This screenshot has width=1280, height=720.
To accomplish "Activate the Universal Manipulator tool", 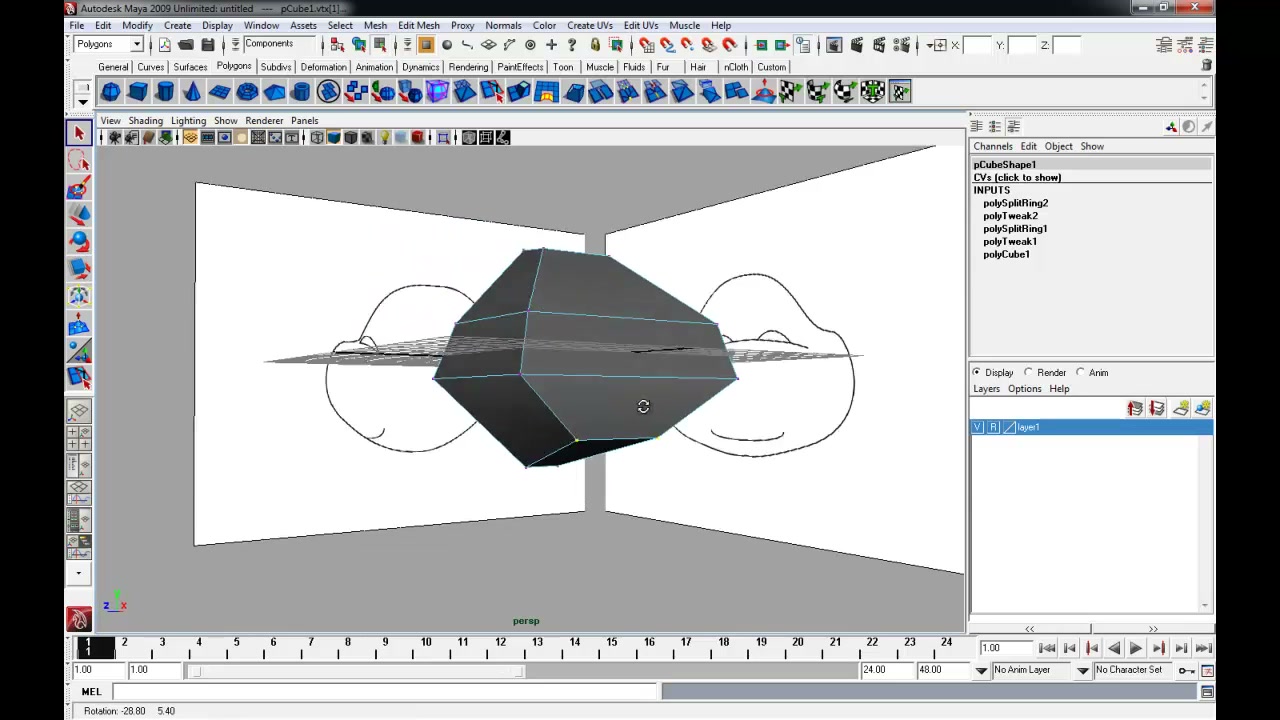I will tap(79, 295).
